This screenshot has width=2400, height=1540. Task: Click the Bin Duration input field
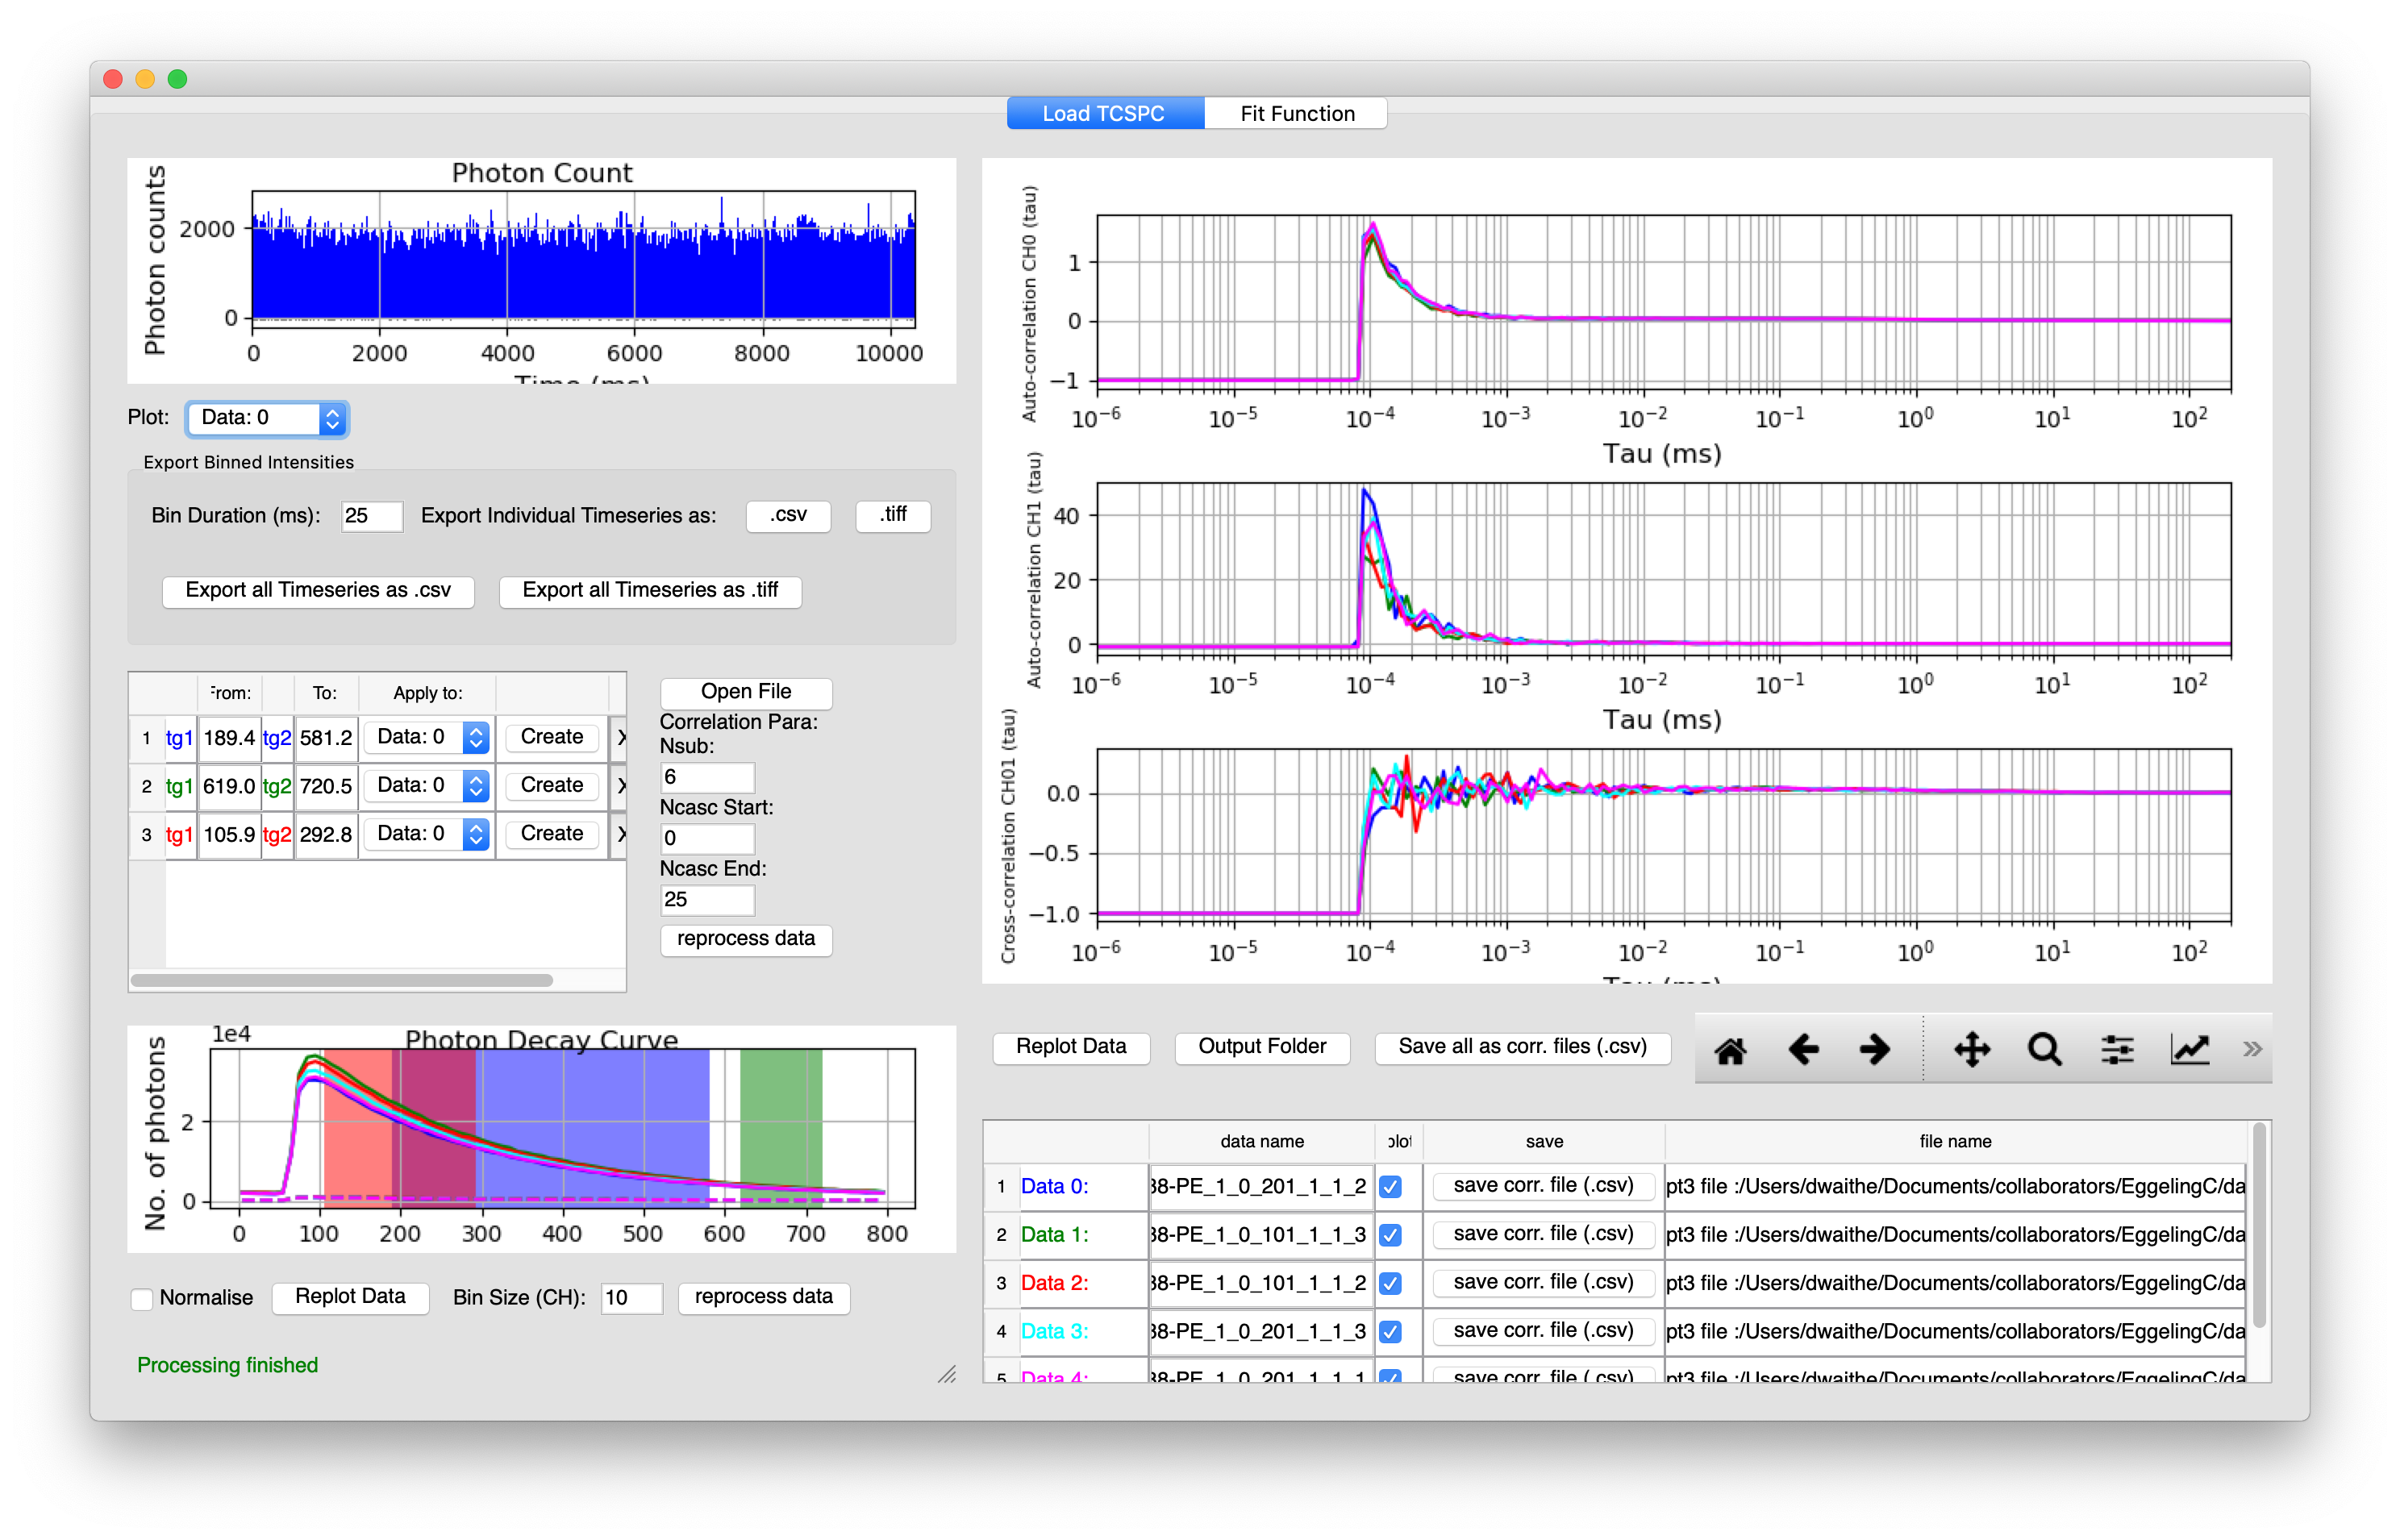click(371, 516)
